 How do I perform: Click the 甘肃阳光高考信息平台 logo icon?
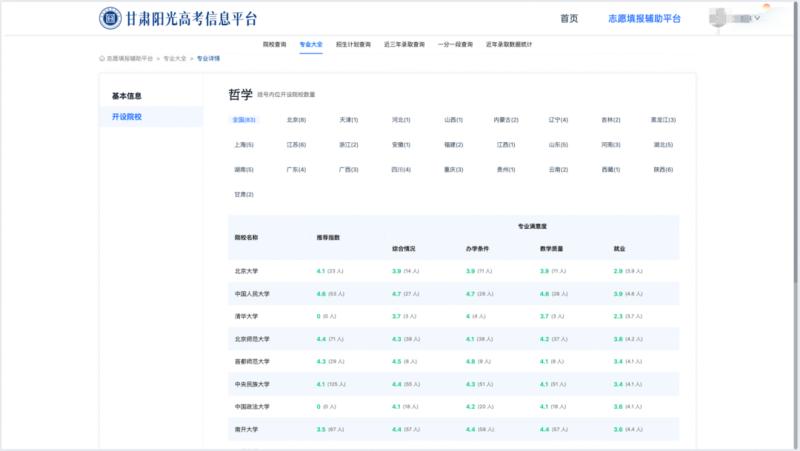click(x=110, y=18)
